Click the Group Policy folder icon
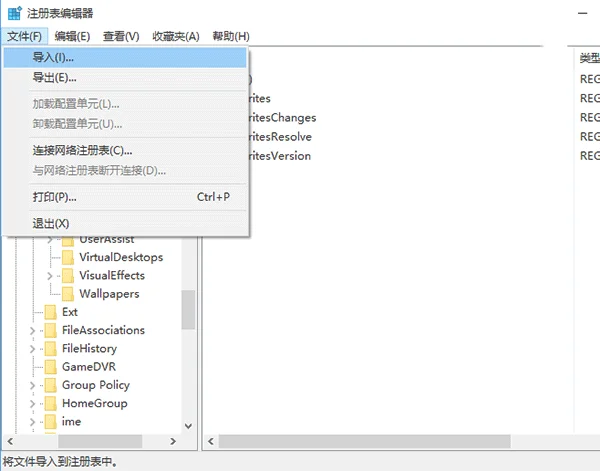 pos(50,385)
